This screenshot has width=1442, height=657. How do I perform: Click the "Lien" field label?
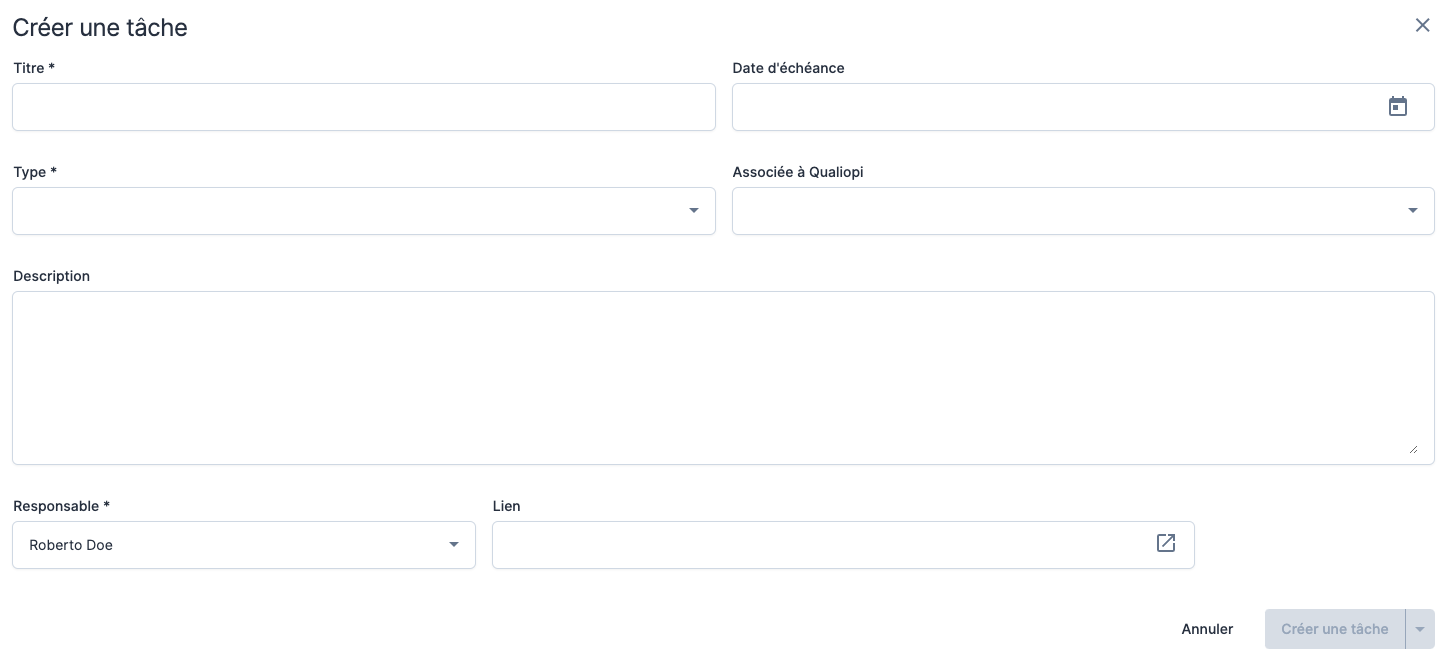tap(506, 506)
